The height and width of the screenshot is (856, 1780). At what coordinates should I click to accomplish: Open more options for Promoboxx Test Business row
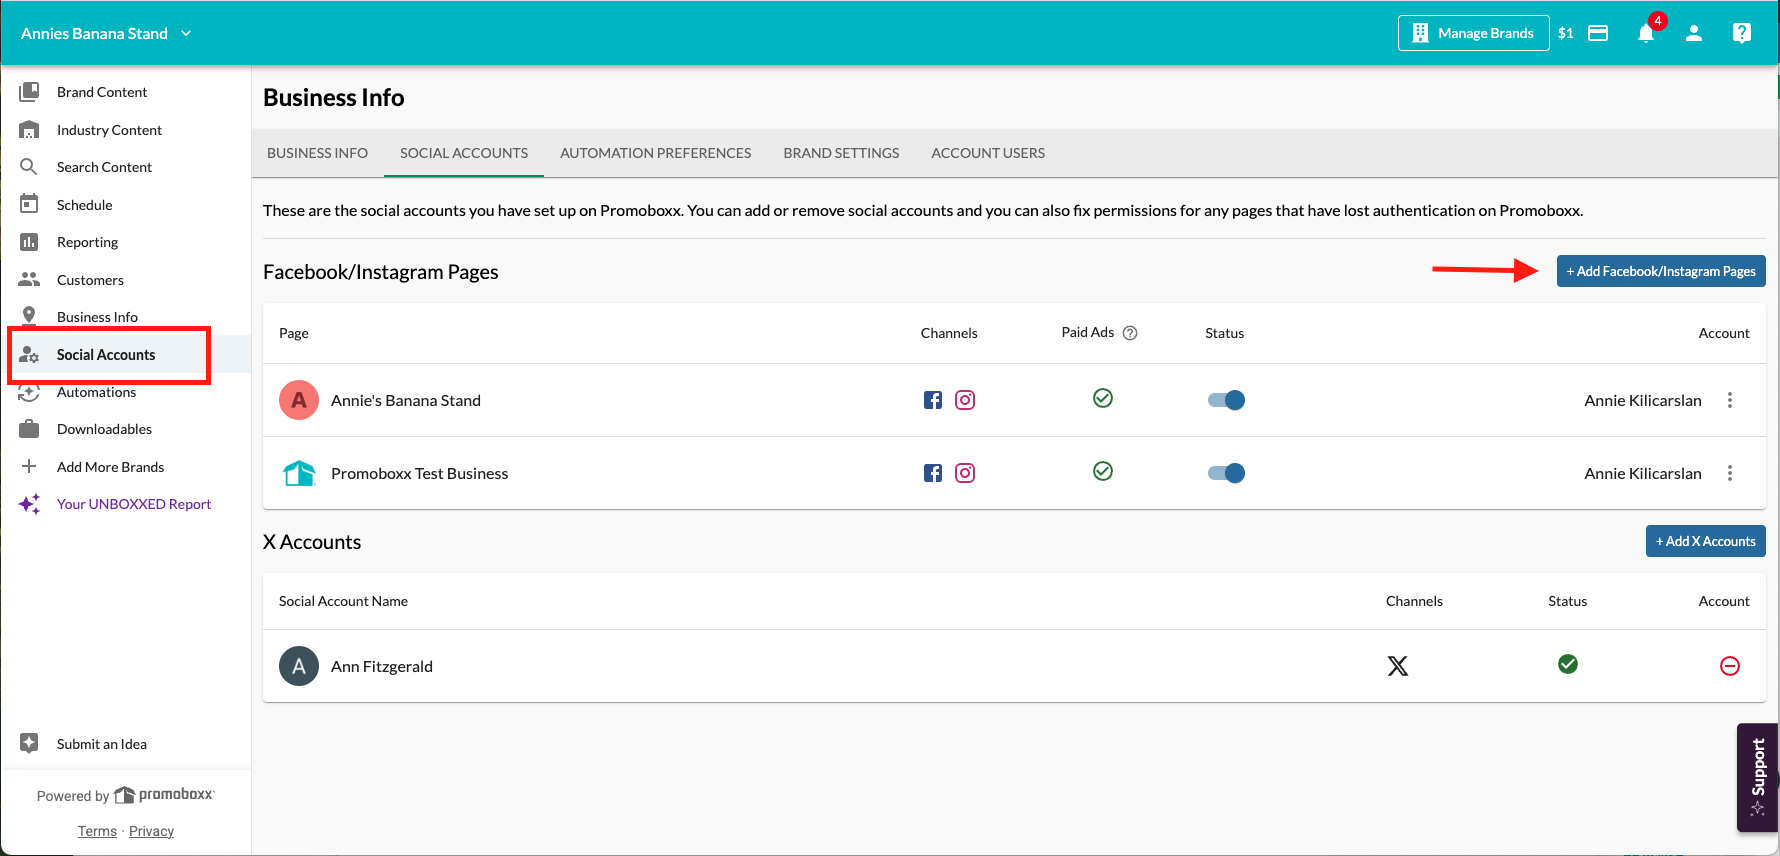coord(1730,473)
